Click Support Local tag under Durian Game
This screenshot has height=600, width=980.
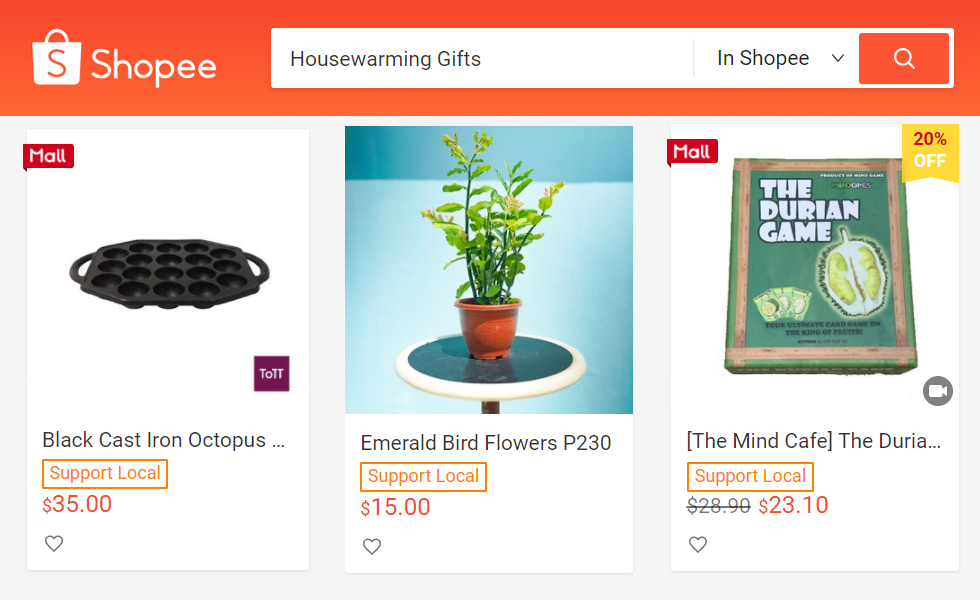(x=750, y=477)
